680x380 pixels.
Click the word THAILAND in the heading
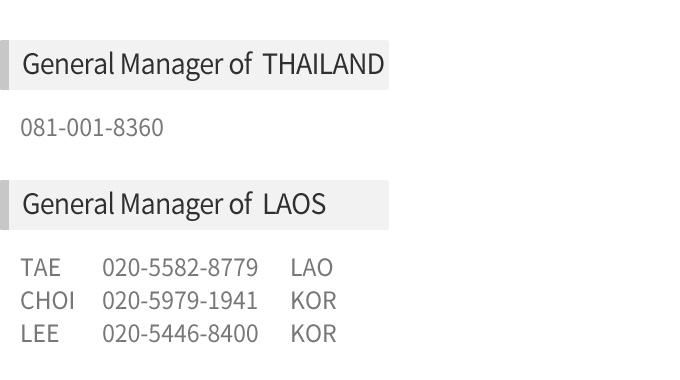coord(324,64)
